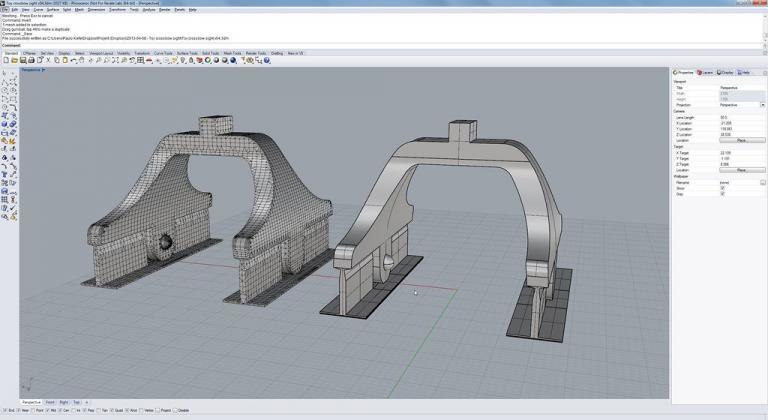Click the Cut scissors icon
Viewport: 768px width, 420px height.
point(48,60)
